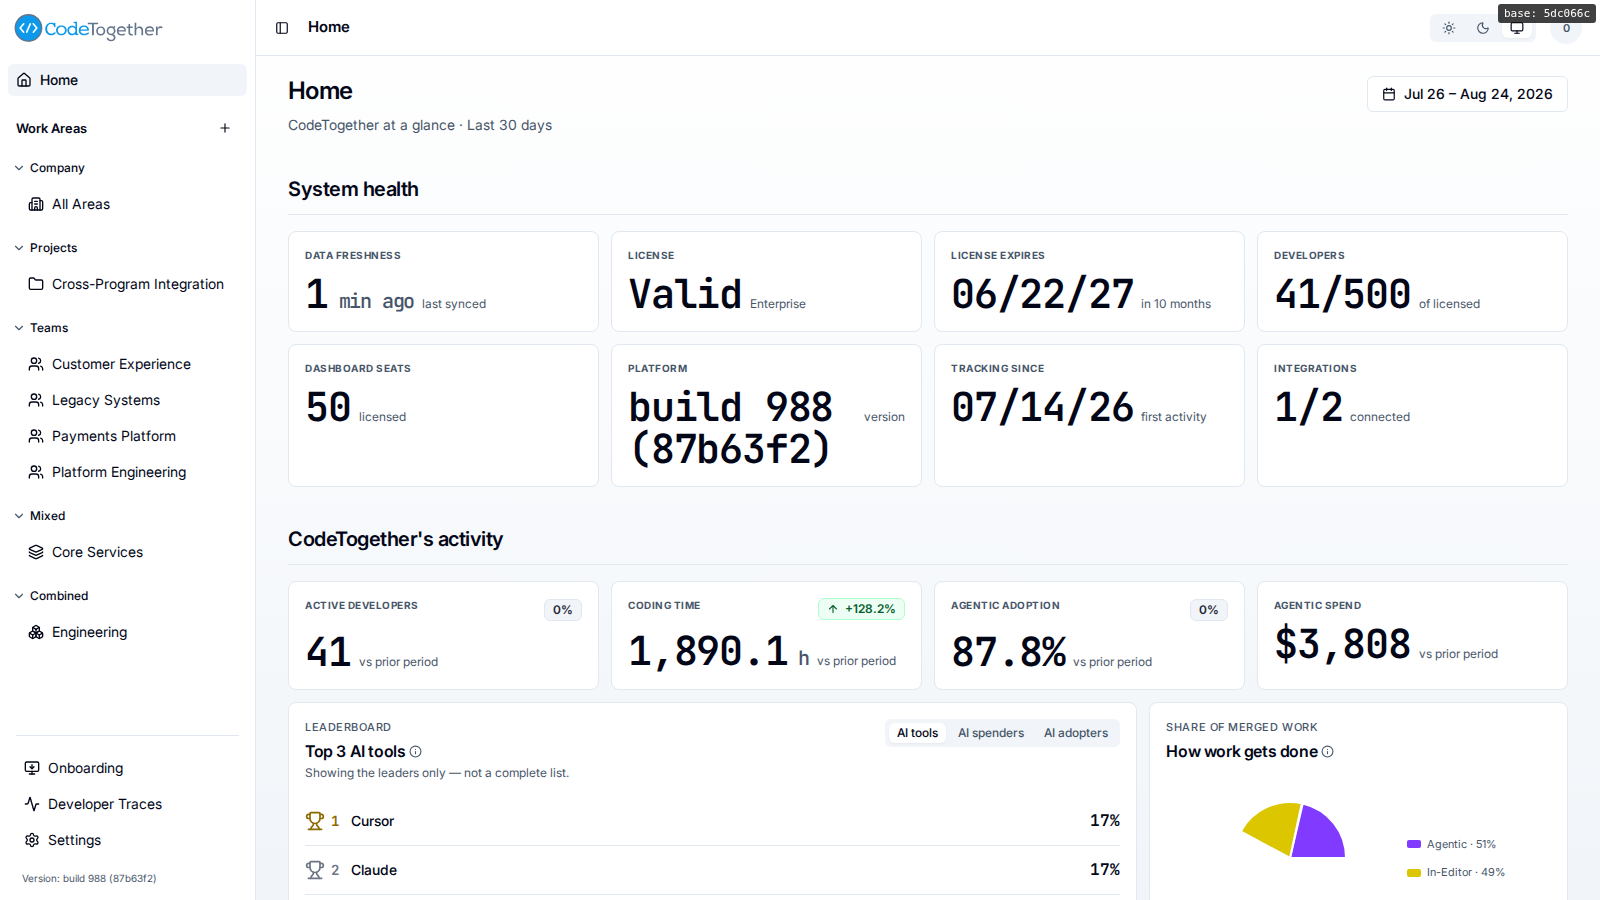Collapse the Teams section

tap(42, 328)
